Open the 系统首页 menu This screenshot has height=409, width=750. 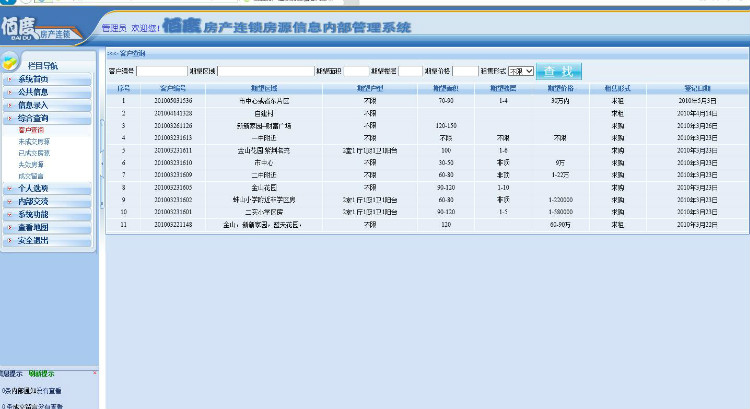tap(47, 79)
